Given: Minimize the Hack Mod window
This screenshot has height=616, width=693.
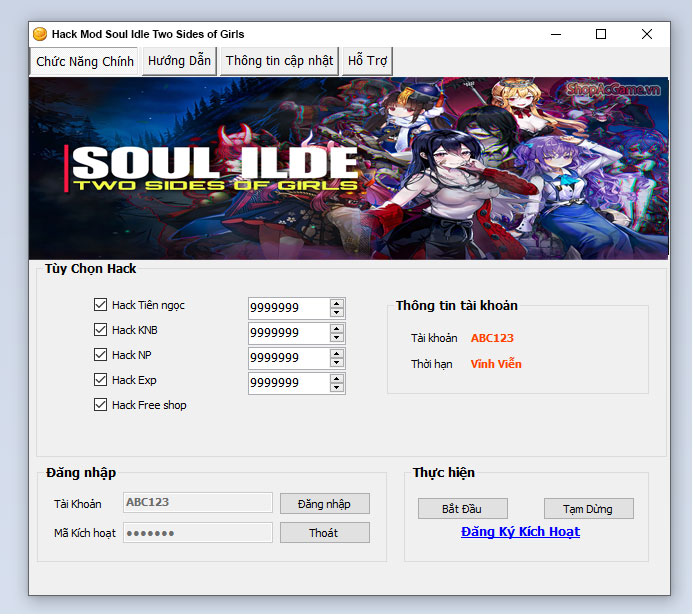Looking at the screenshot, I should [556, 34].
